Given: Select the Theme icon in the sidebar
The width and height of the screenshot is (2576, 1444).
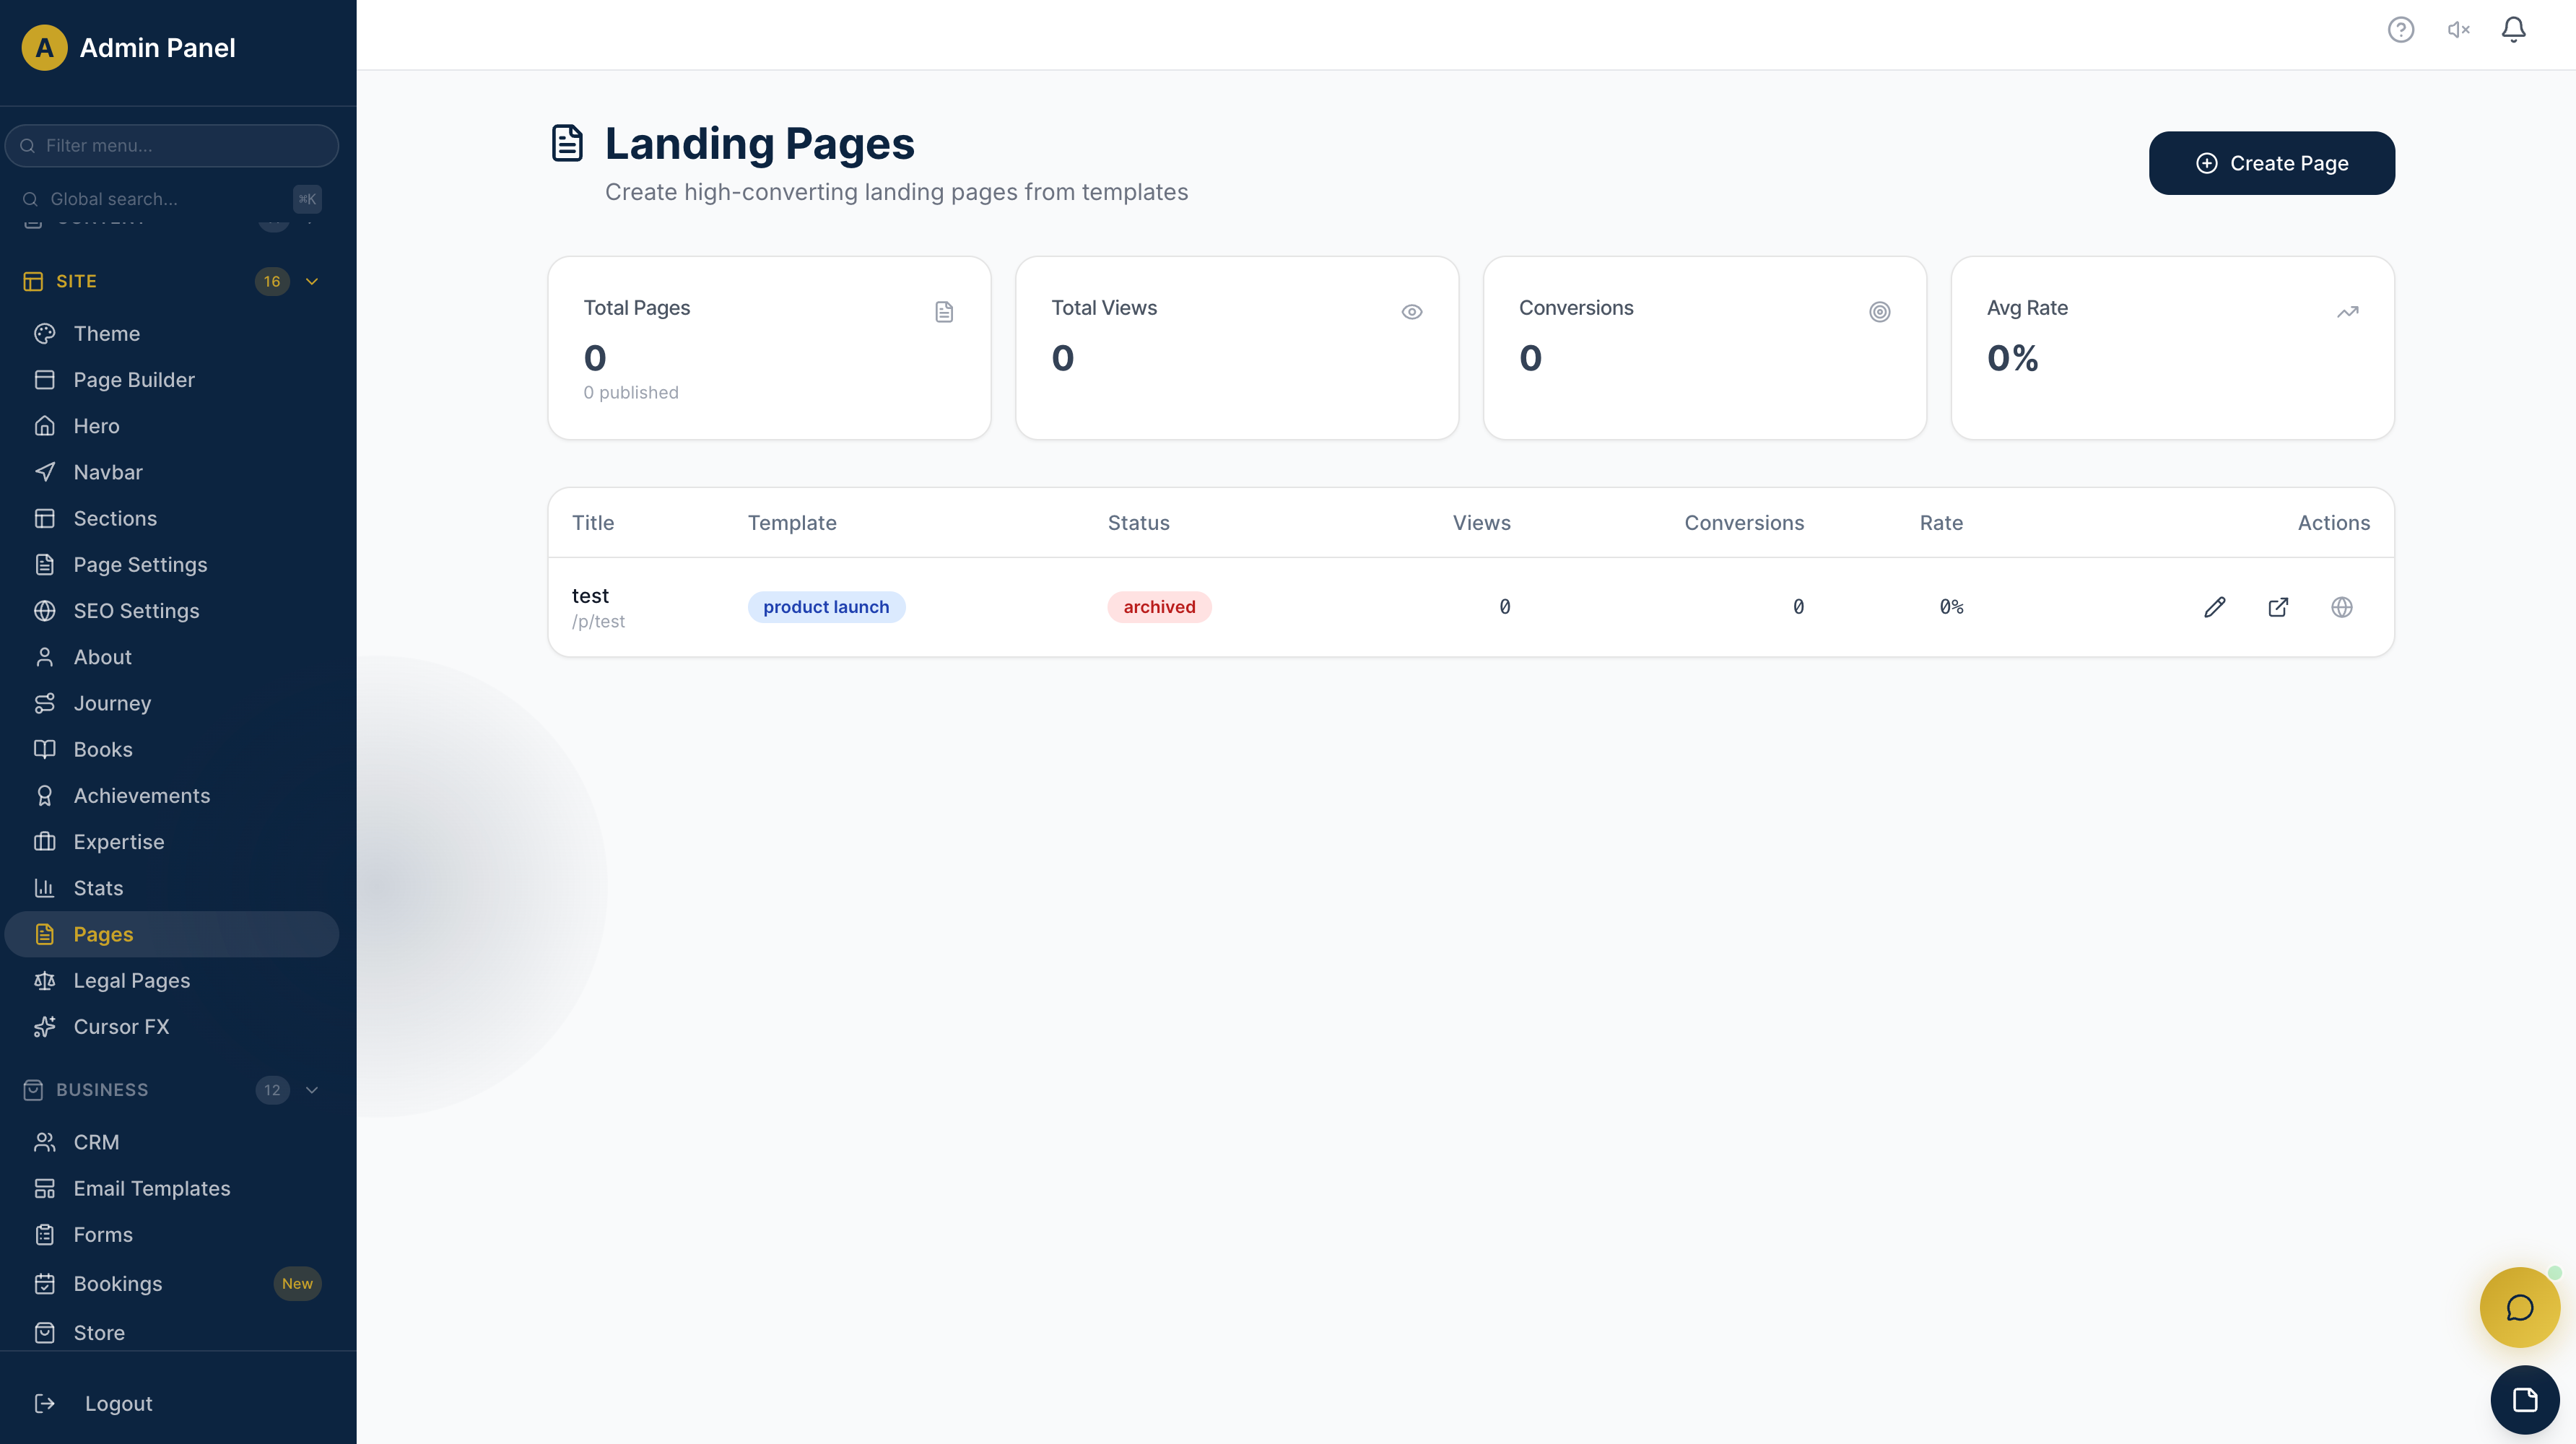Looking at the screenshot, I should pos(45,333).
